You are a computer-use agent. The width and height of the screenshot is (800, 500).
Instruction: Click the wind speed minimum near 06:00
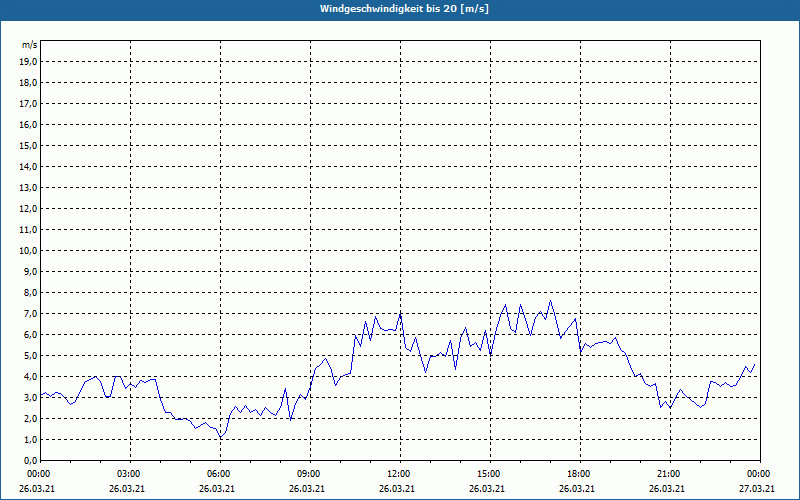click(220, 437)
